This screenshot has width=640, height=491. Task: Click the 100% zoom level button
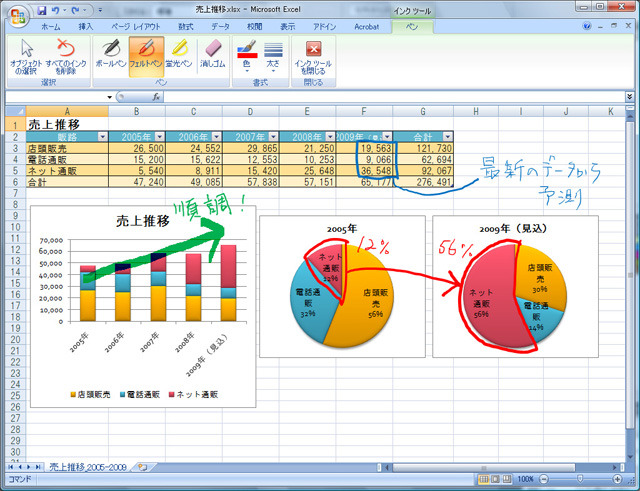526,479
